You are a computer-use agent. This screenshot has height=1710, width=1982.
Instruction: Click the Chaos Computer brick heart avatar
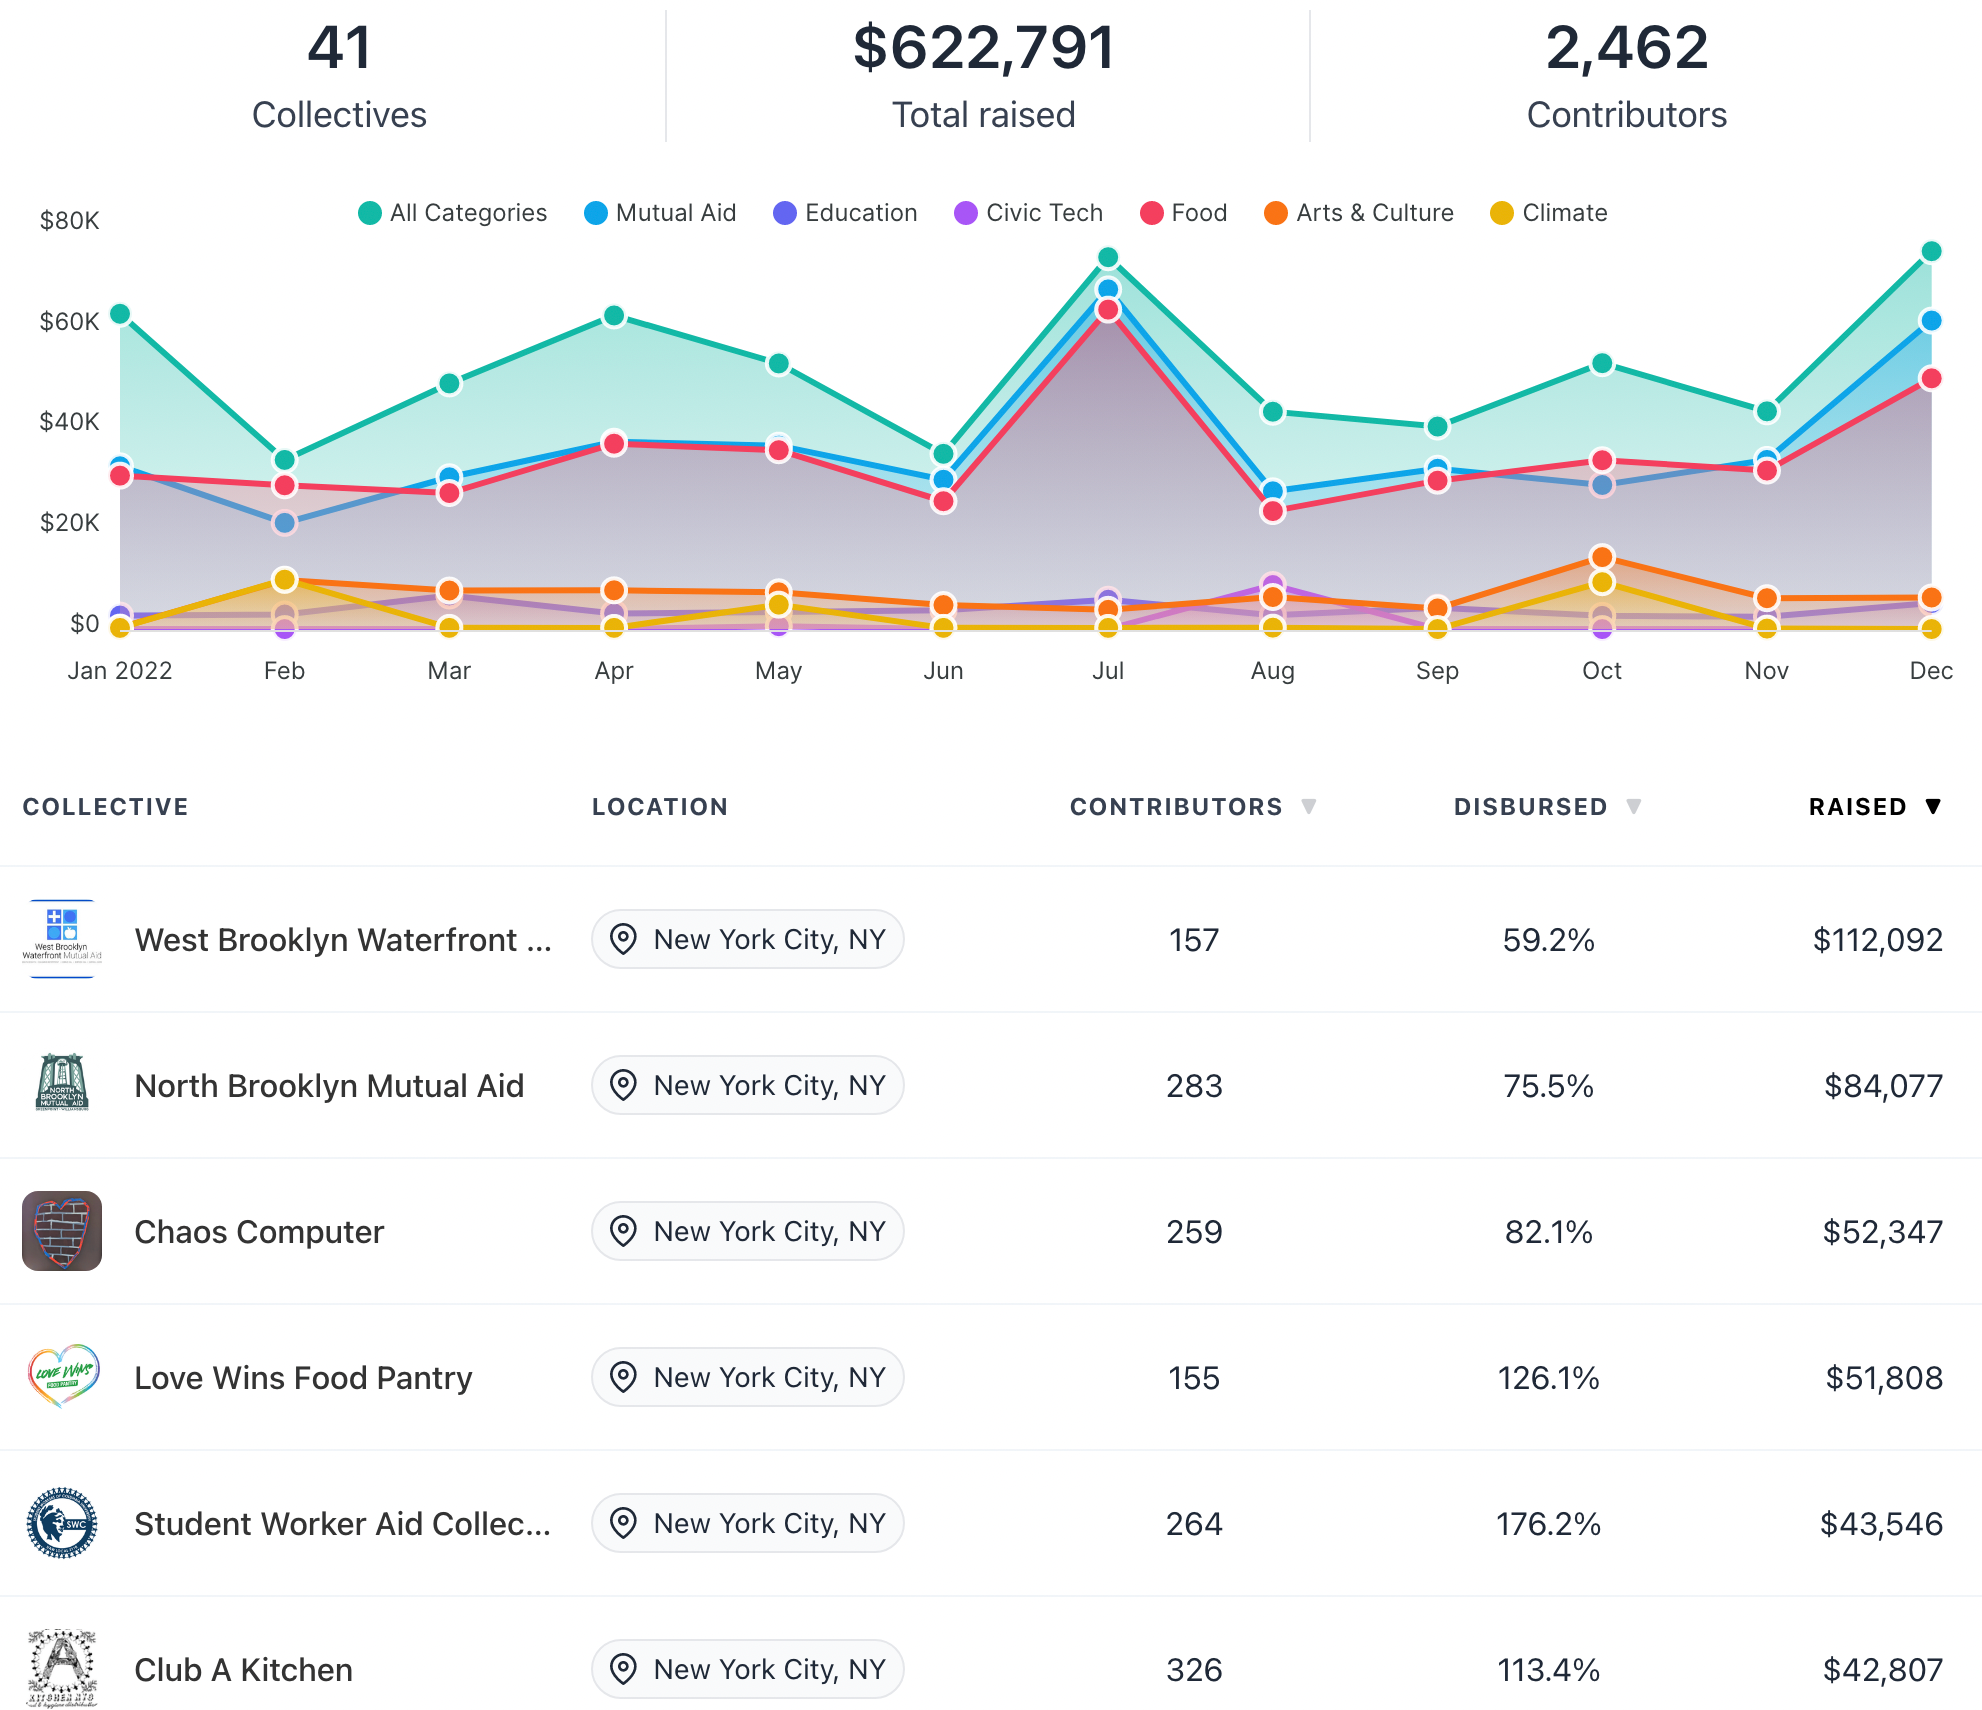pyautogui.click(x=62, y=1231)
